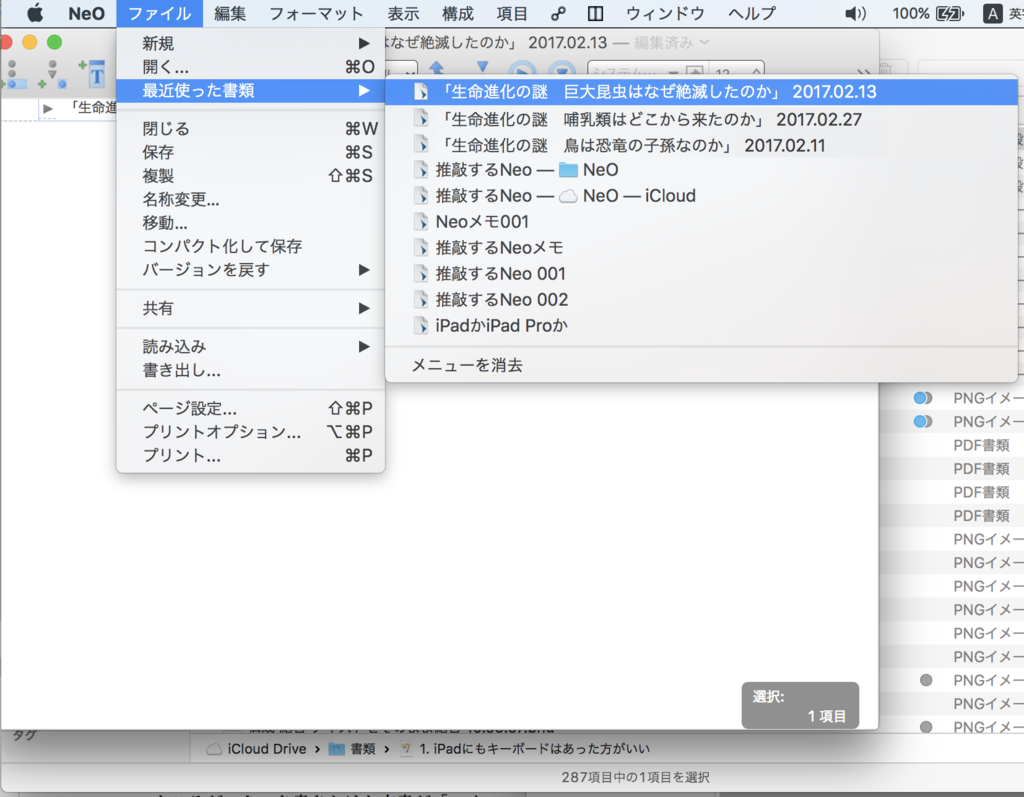The height and width of the screenshot is (797, 1024).
Task: Open recent 推敲するNeo in iCloud
Action: 701,196
